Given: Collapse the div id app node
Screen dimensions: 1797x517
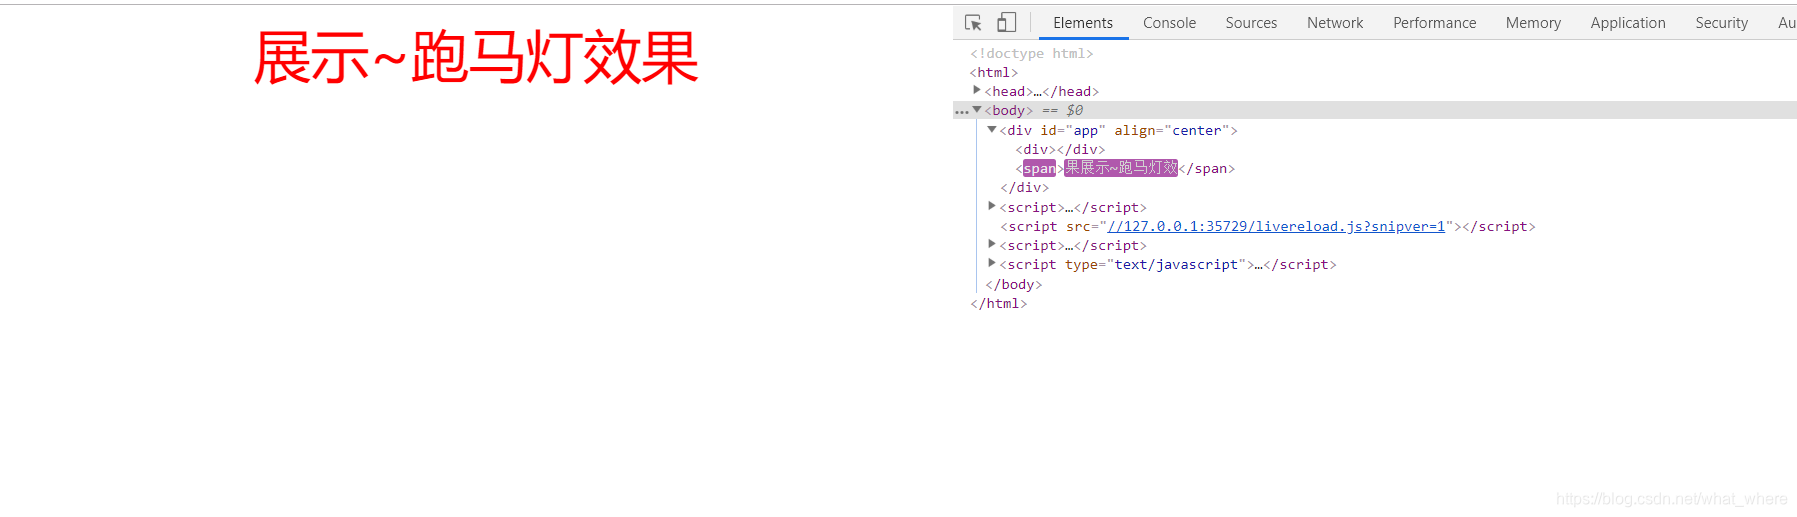Looking at the screenshot, I should (x=992, y=129).
